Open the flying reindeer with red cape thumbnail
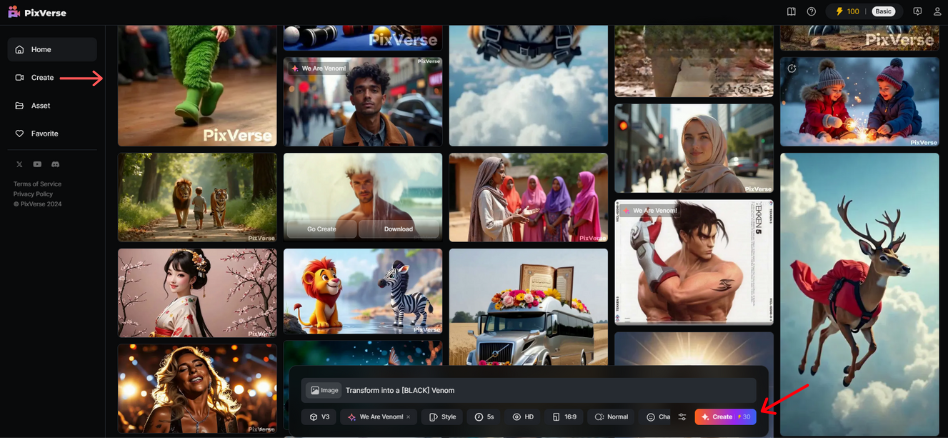The height and width of the screenshot is (438, 948). (860, 294)
